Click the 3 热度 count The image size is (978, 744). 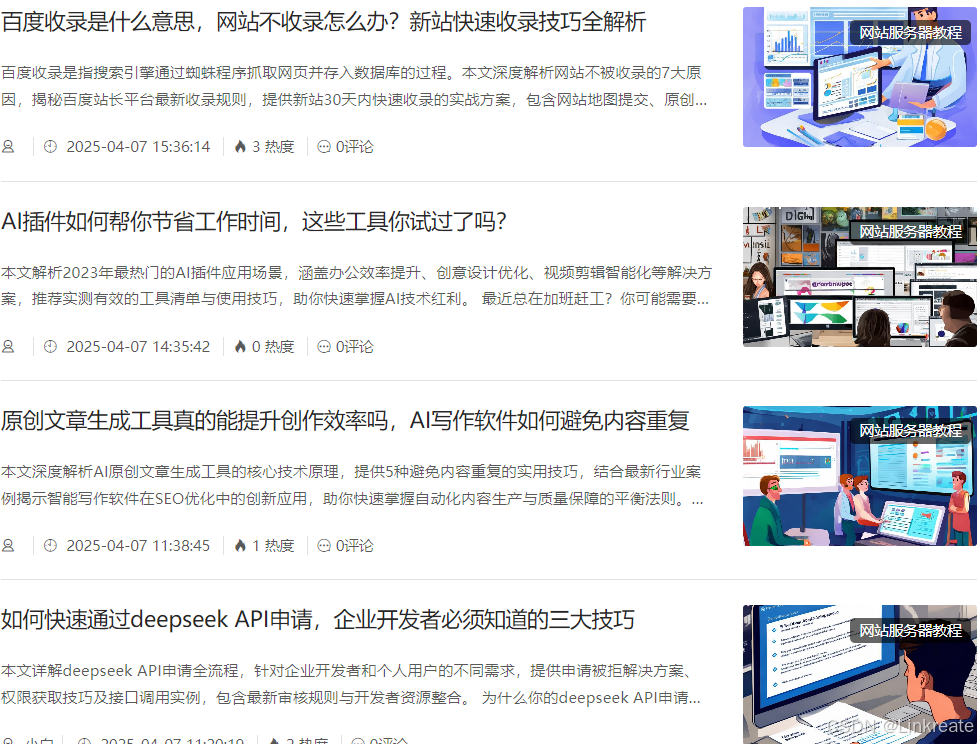click(273, 147)
